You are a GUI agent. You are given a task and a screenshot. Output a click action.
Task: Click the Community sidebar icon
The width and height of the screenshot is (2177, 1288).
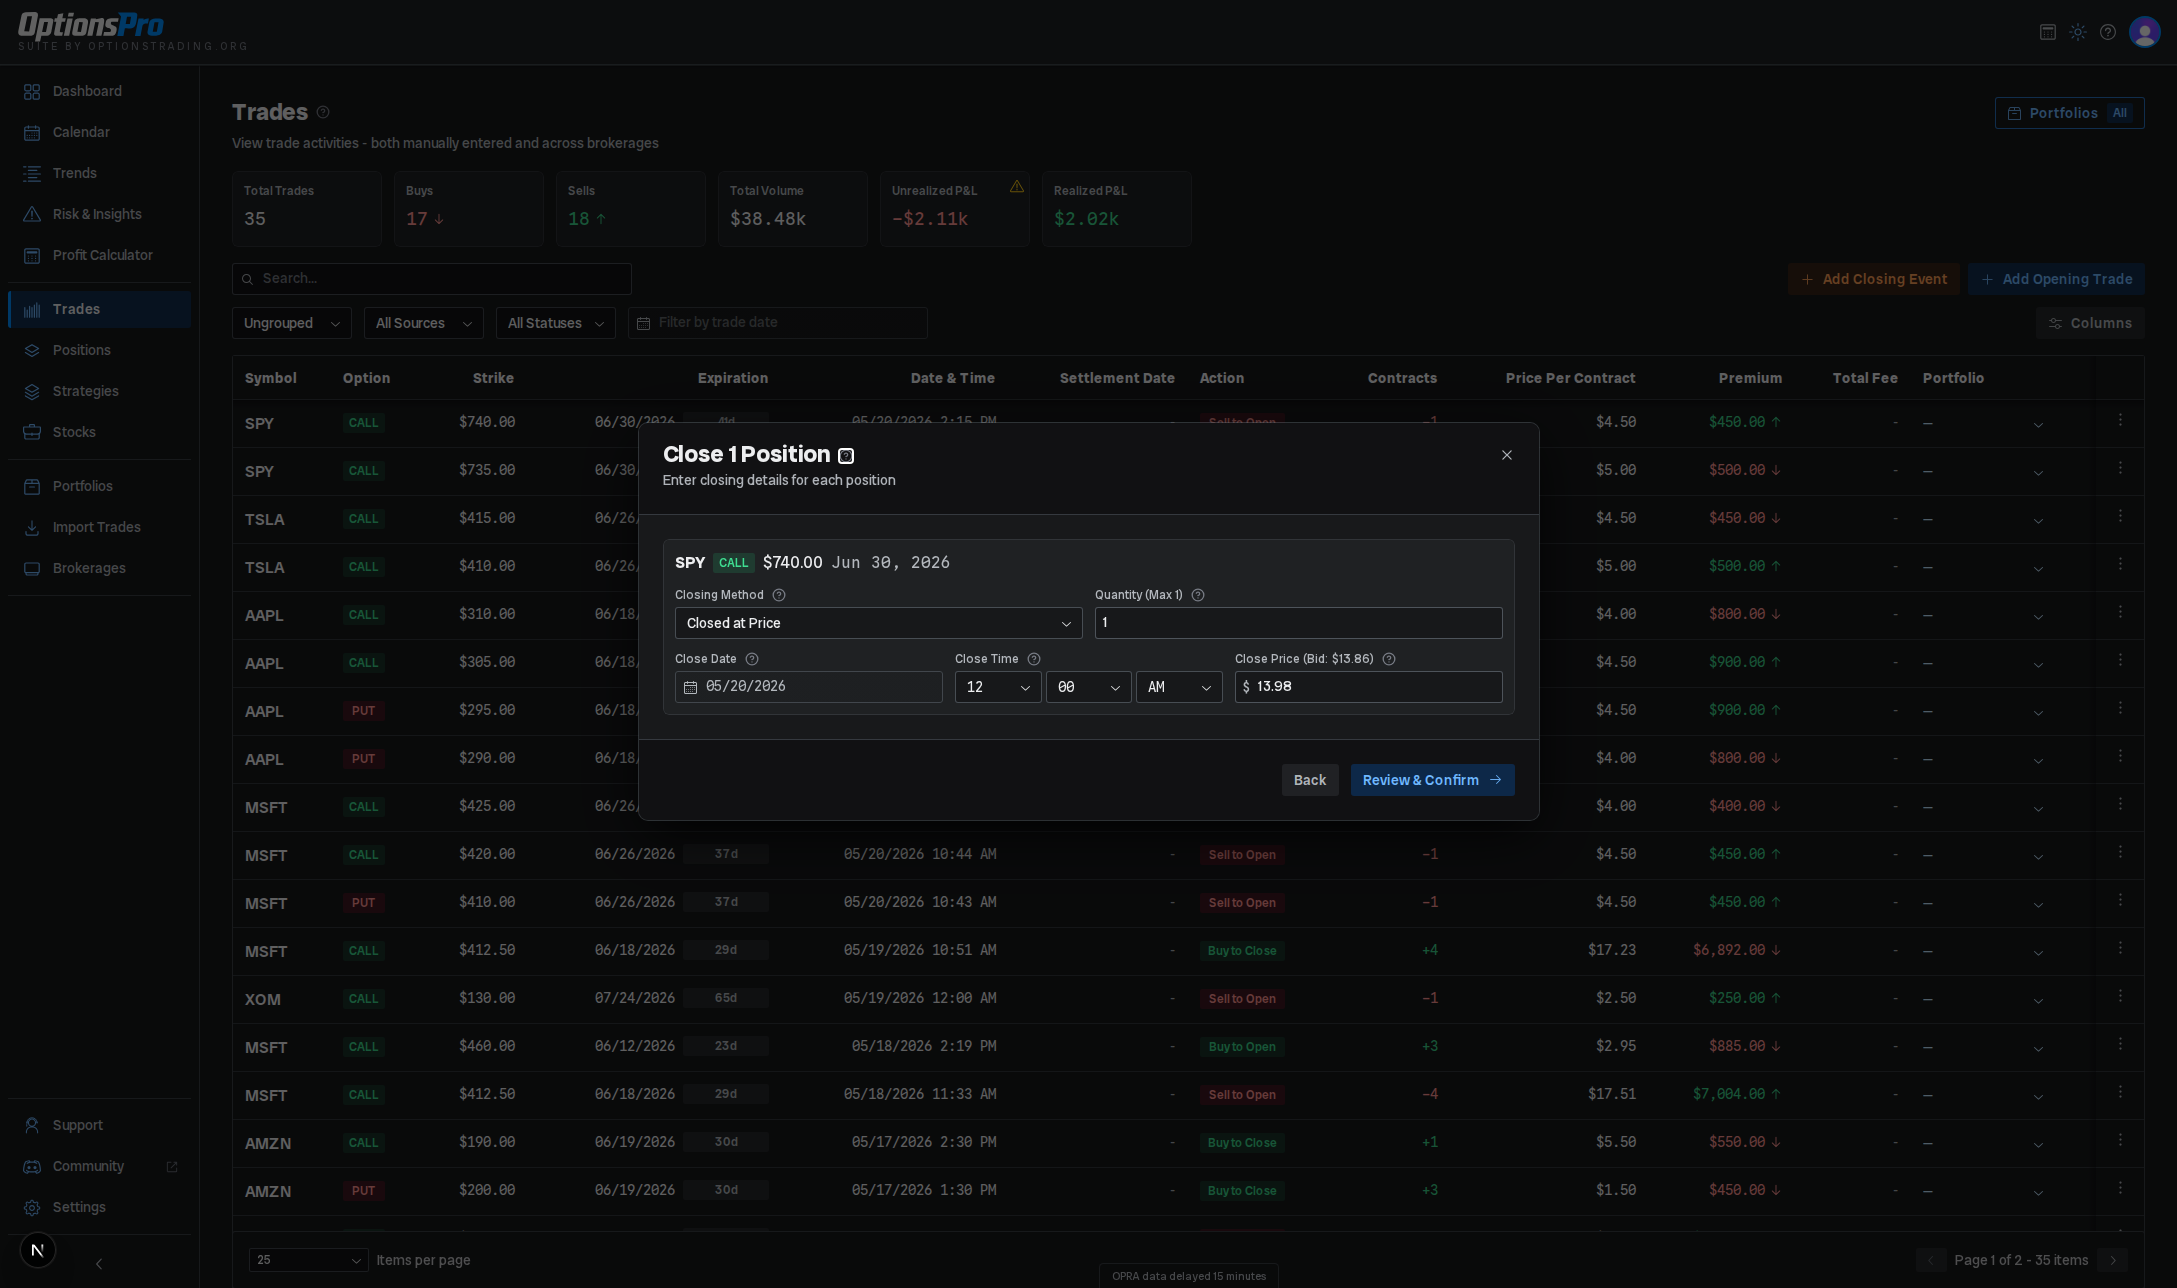[32, 1166]
